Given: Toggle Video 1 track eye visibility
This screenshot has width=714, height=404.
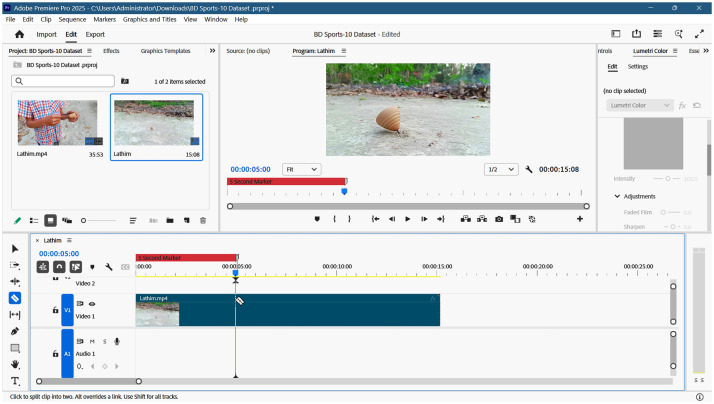Looking at the screenshot, I should pyautogui.click(x=92, y=304).
